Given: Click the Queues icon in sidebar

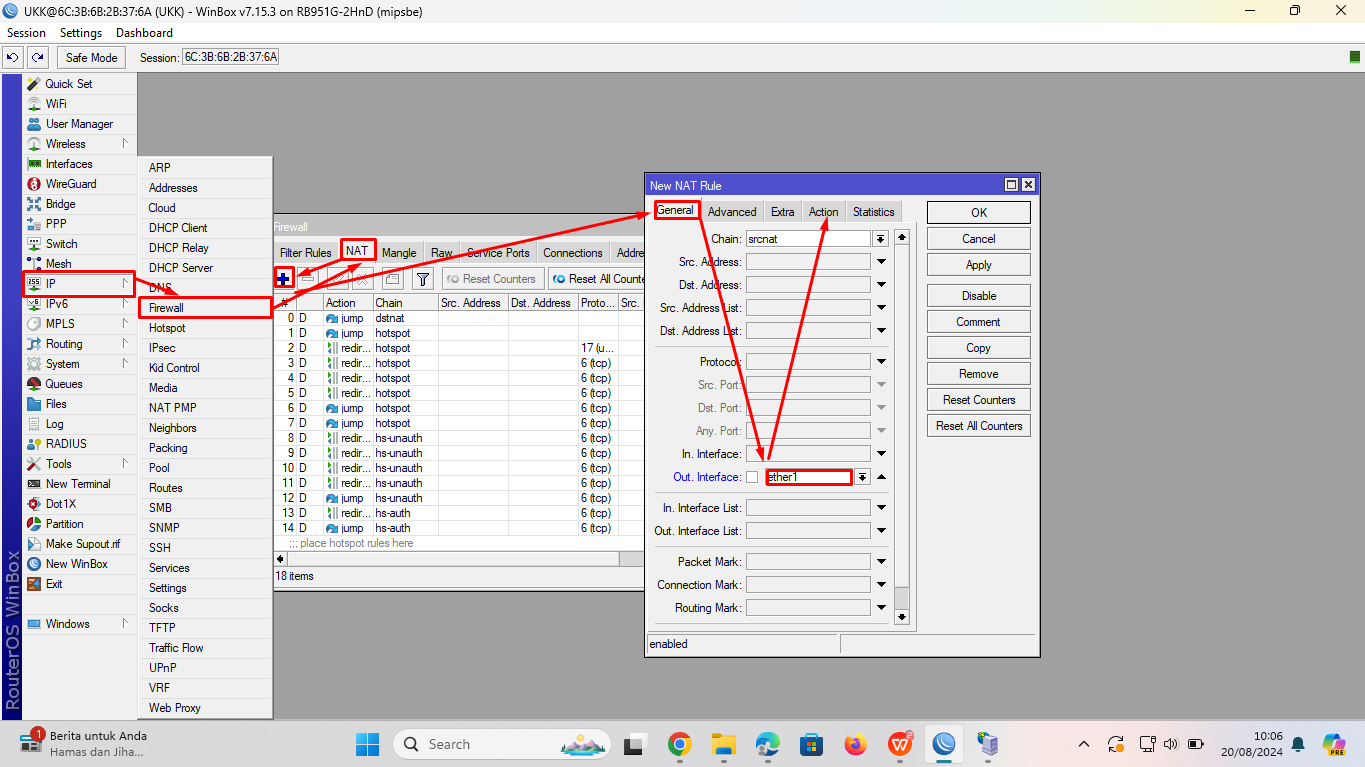Looking at the screenshot, I should 34,384.
